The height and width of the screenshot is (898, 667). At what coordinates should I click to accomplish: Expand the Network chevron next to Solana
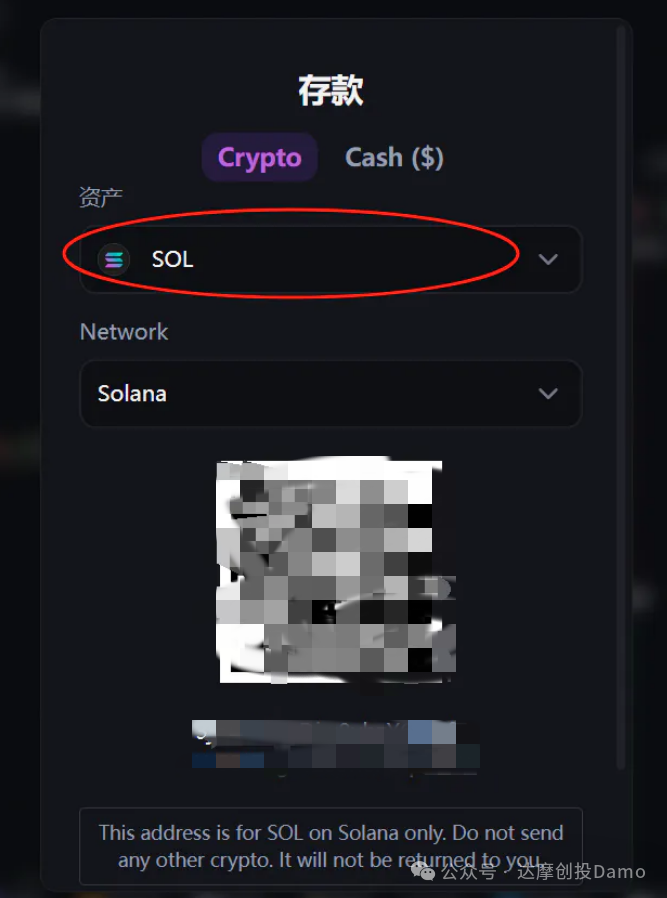tap(548, 393)
